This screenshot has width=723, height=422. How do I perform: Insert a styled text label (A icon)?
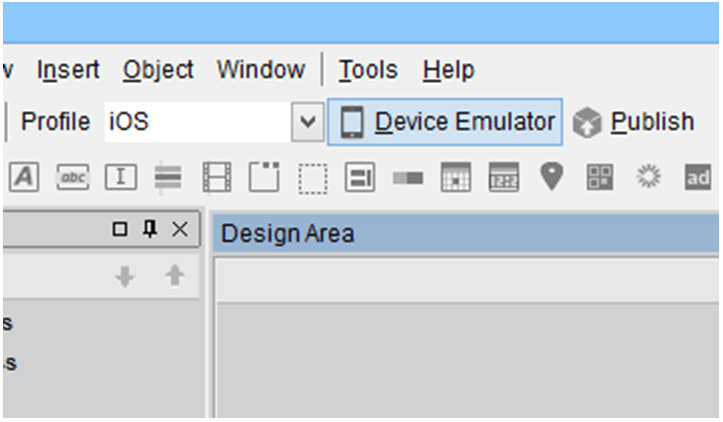click(24, 177)
